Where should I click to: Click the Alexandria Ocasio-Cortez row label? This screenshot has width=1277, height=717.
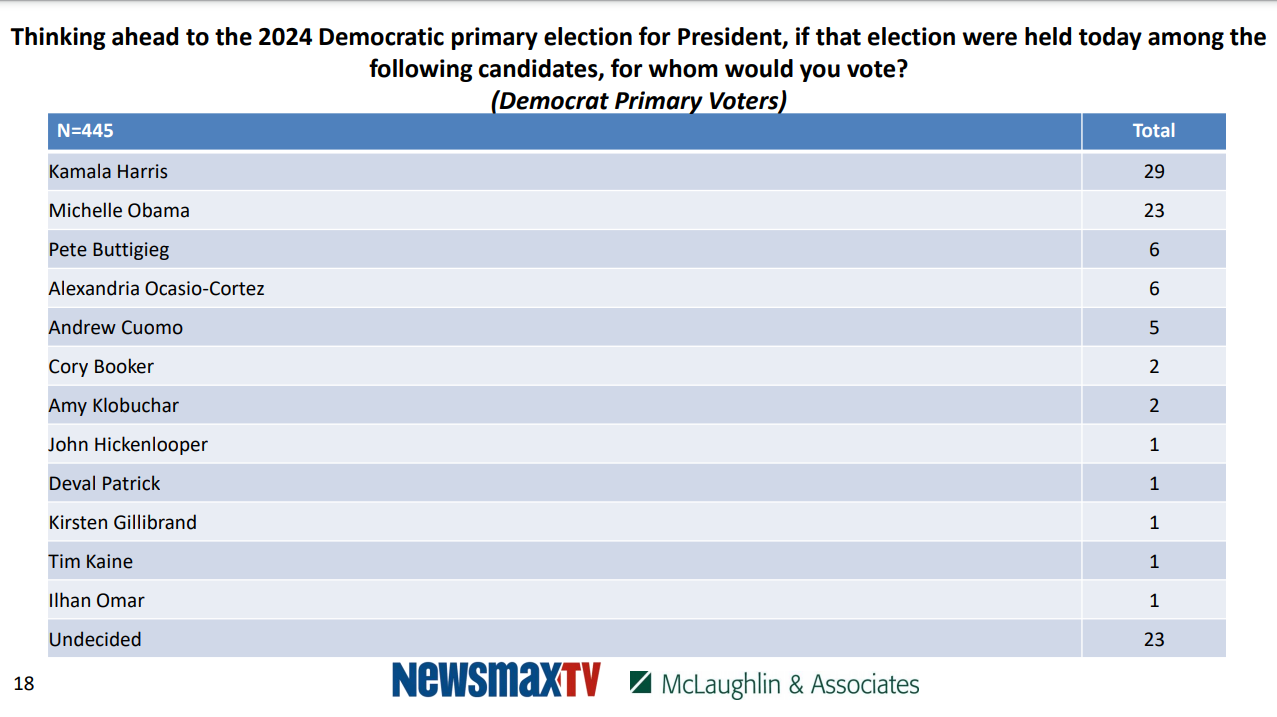tap(156, 289)
